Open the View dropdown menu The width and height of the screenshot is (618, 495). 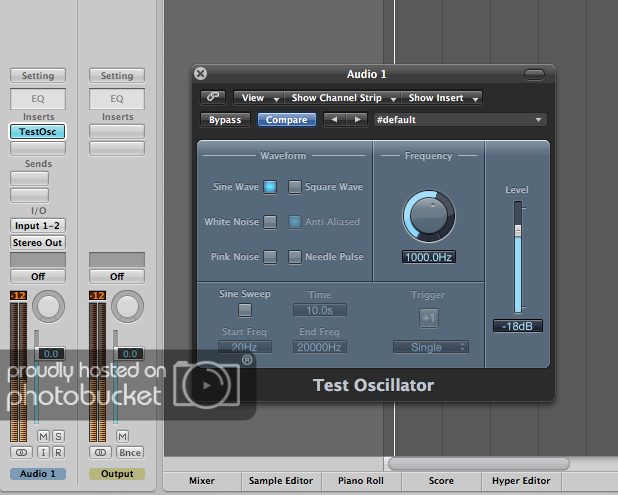(x=258, y=98)
